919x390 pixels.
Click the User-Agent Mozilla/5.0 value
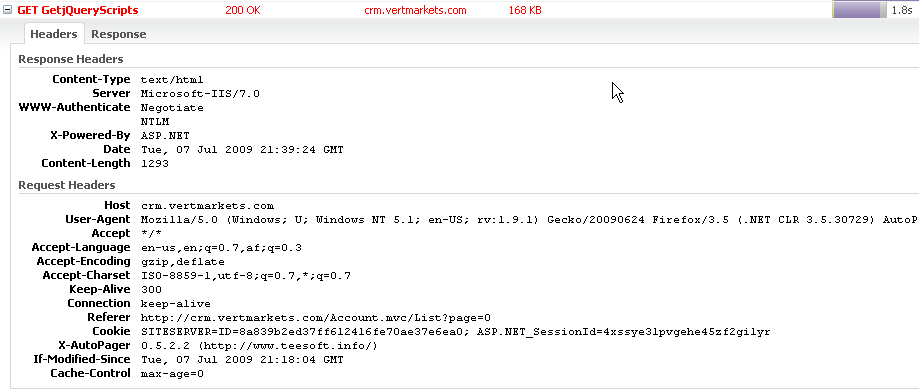click(x=529, y=219)
